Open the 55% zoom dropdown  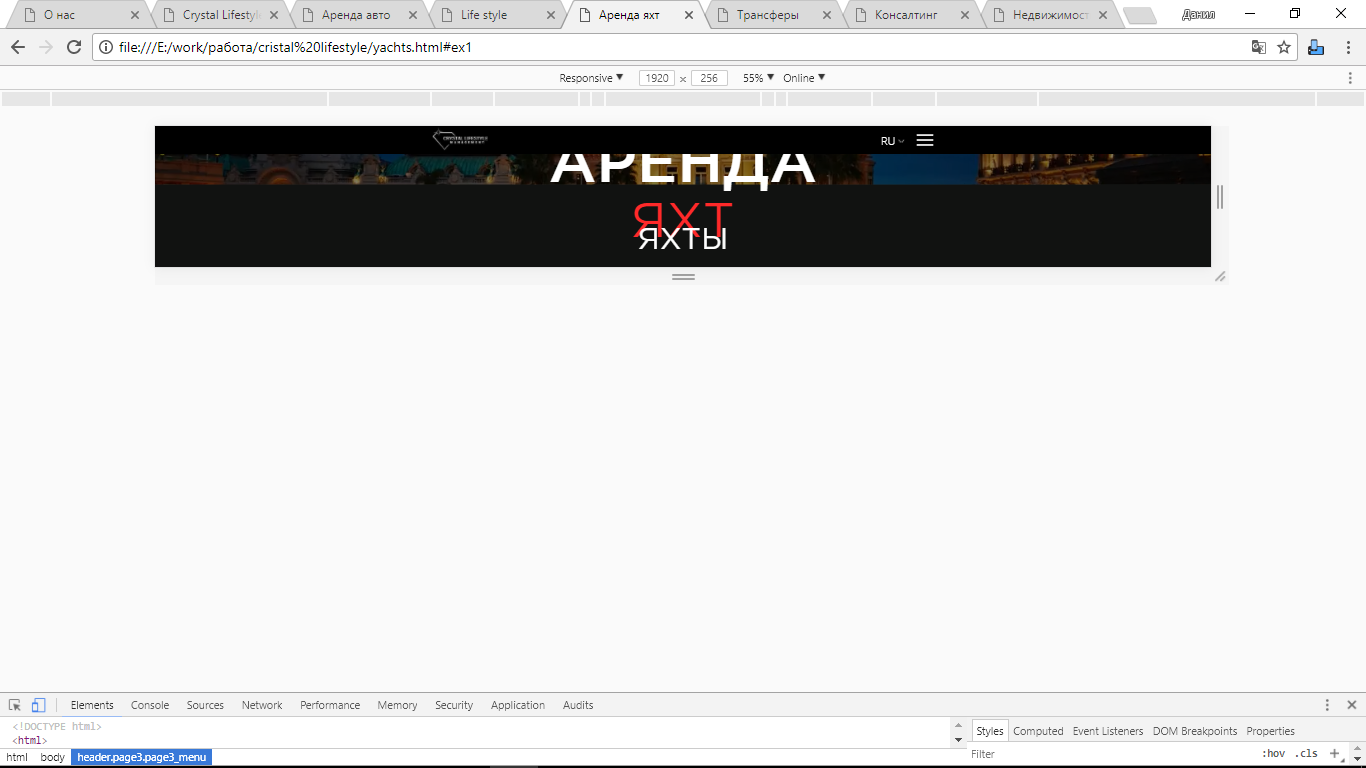[758, 78]
